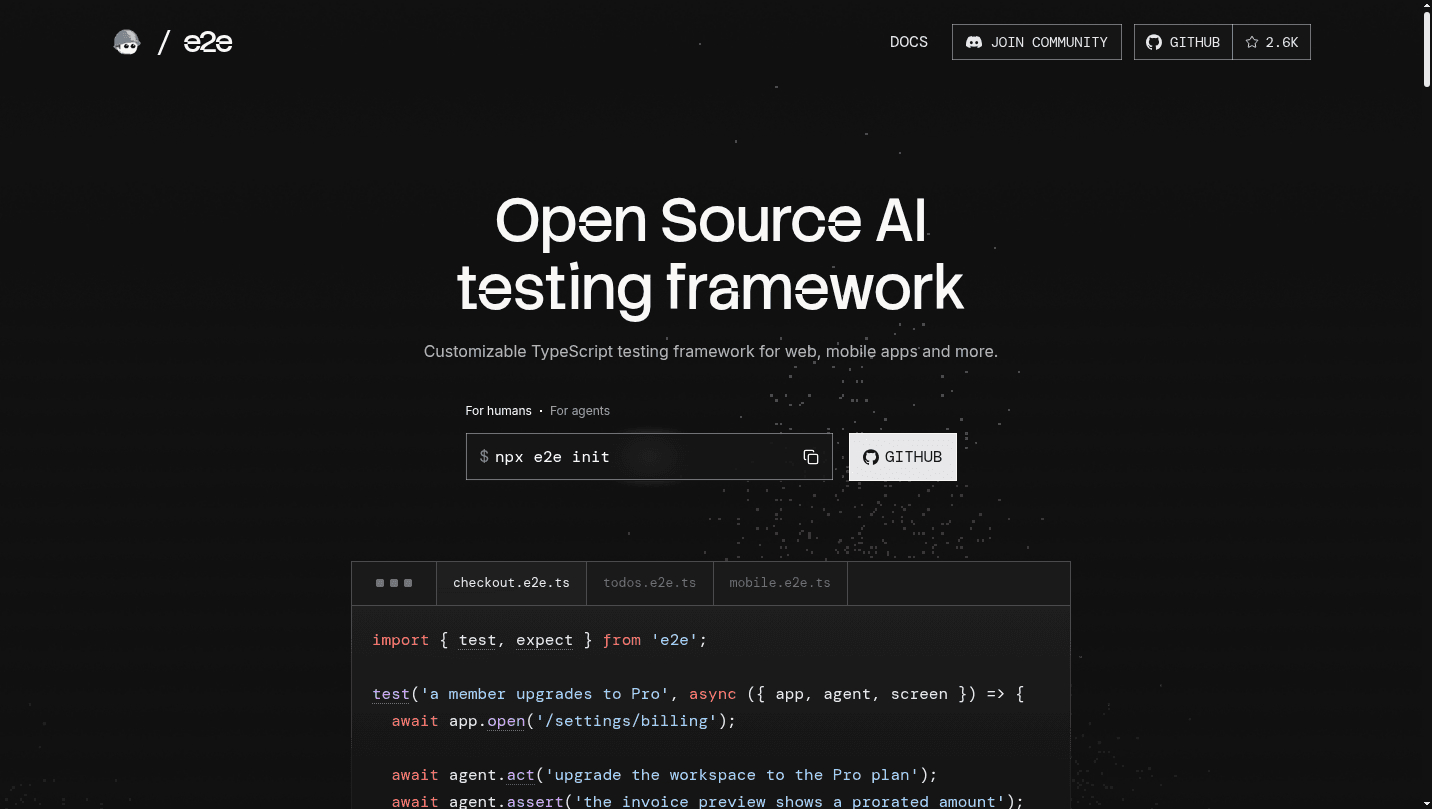This screenshot has height=809, width=1432.
Task: Click the e2e wordmark in header
Action: pyautogui.click(x=208, y=42)
